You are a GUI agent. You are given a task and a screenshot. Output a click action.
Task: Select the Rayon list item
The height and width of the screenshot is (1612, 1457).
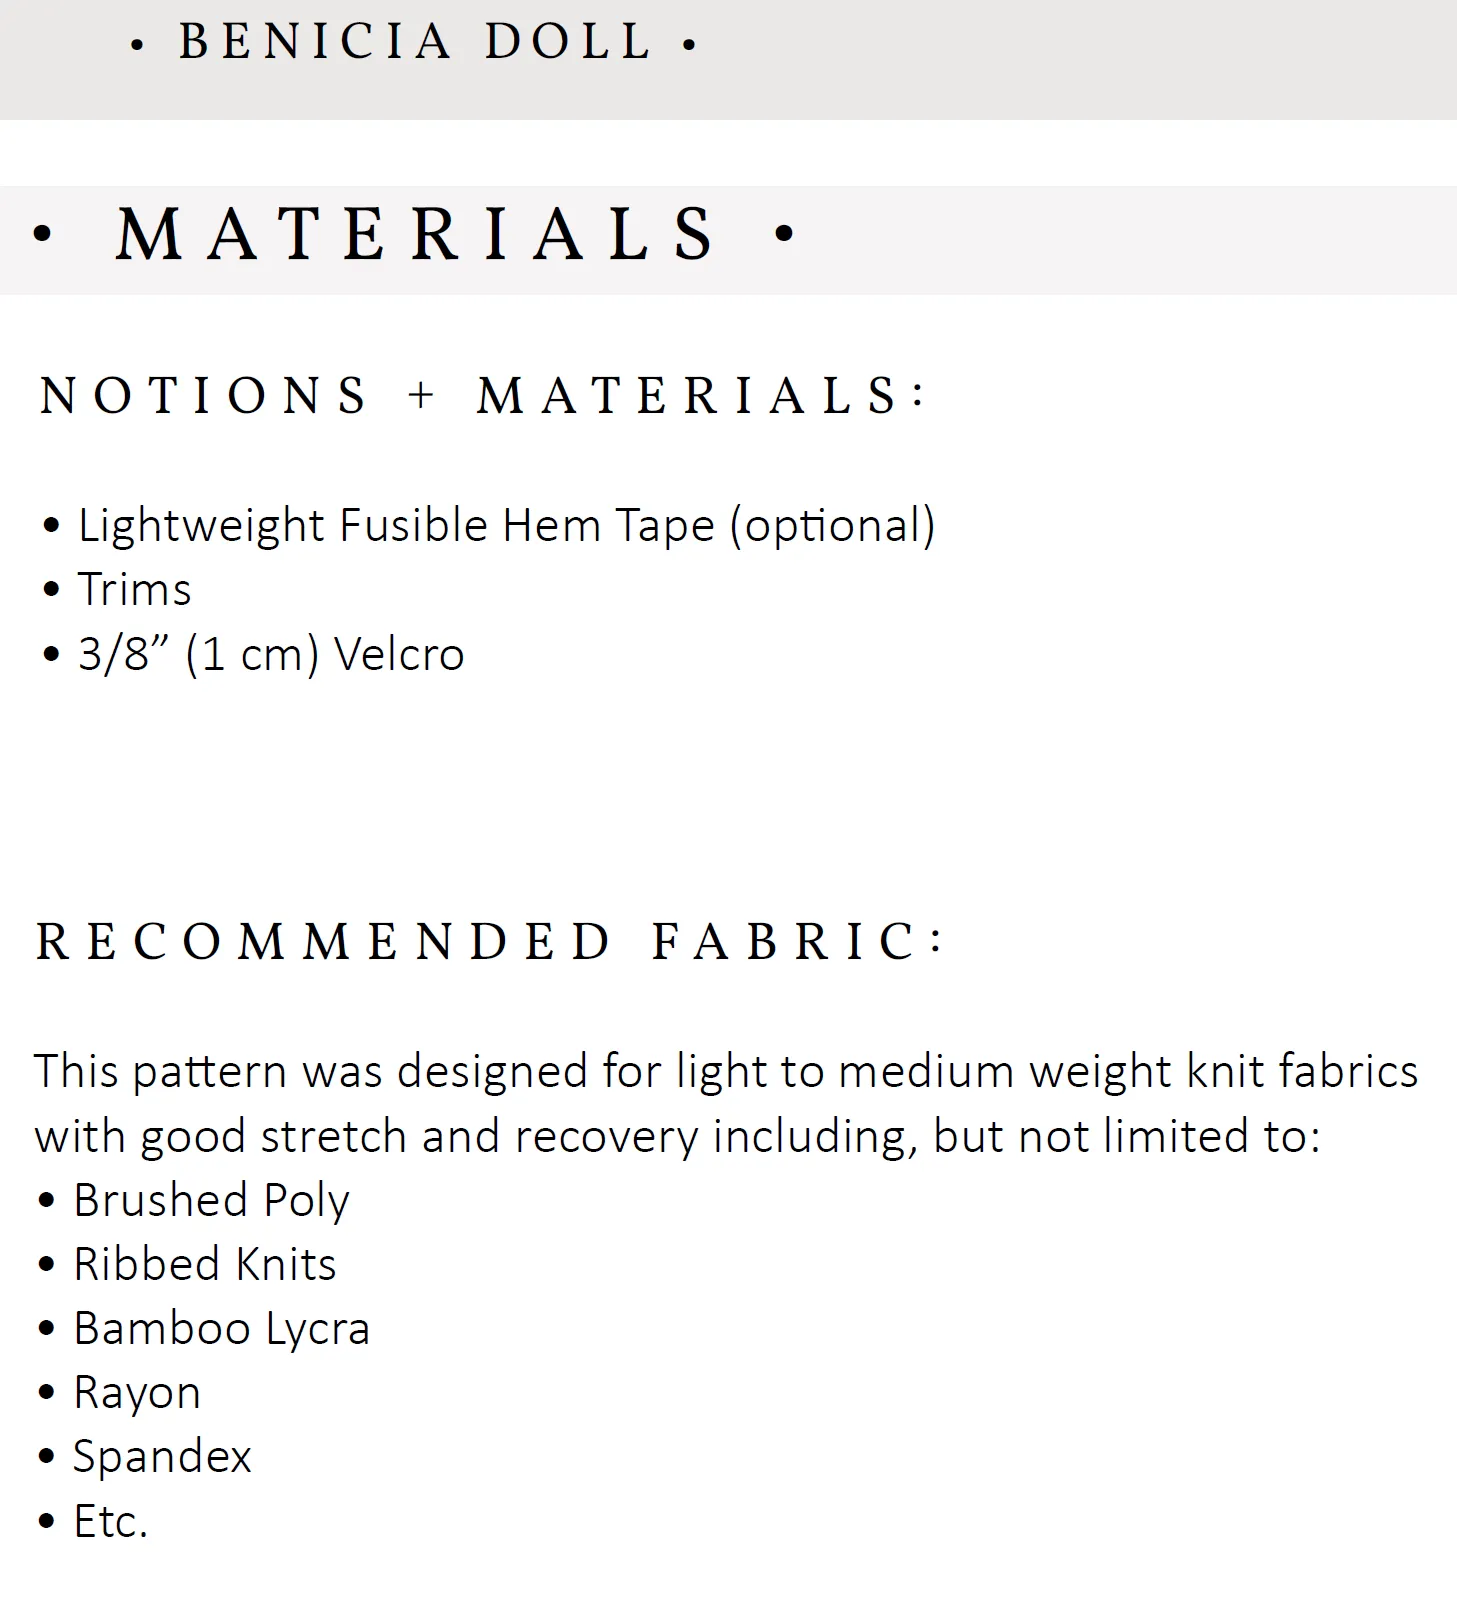point(137,1393)
